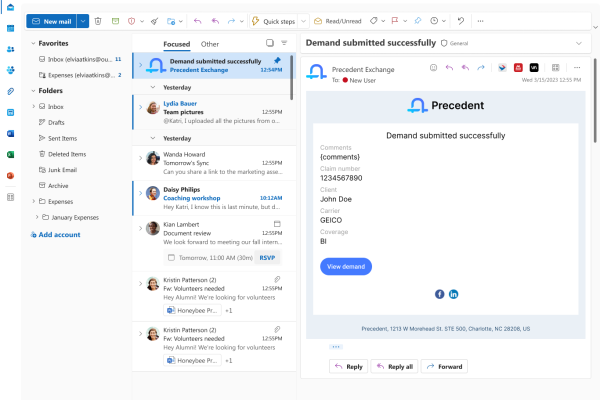Screen dimensions: 600x400
Task: Click the red add-in icon in the message header
Action: pos(518,68)
